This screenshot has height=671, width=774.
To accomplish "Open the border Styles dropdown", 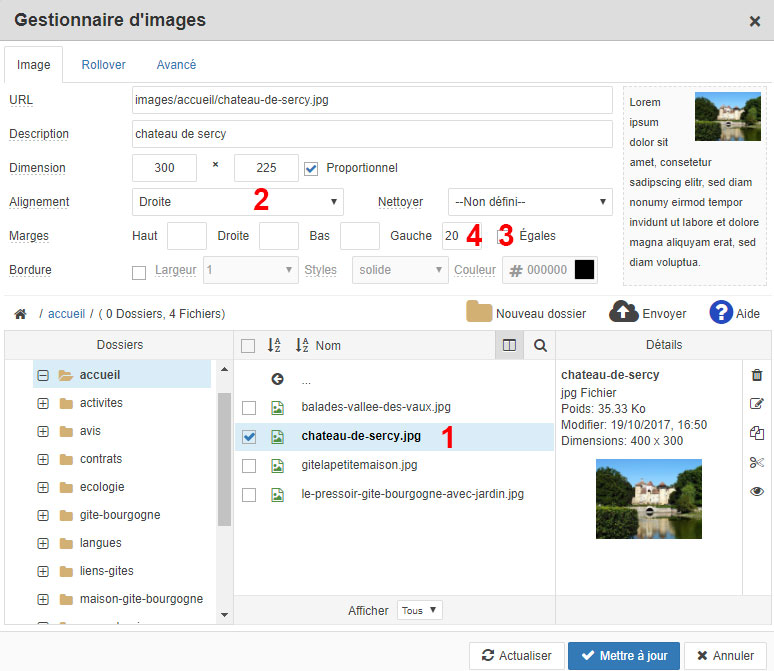I will (x=400, y=270).
